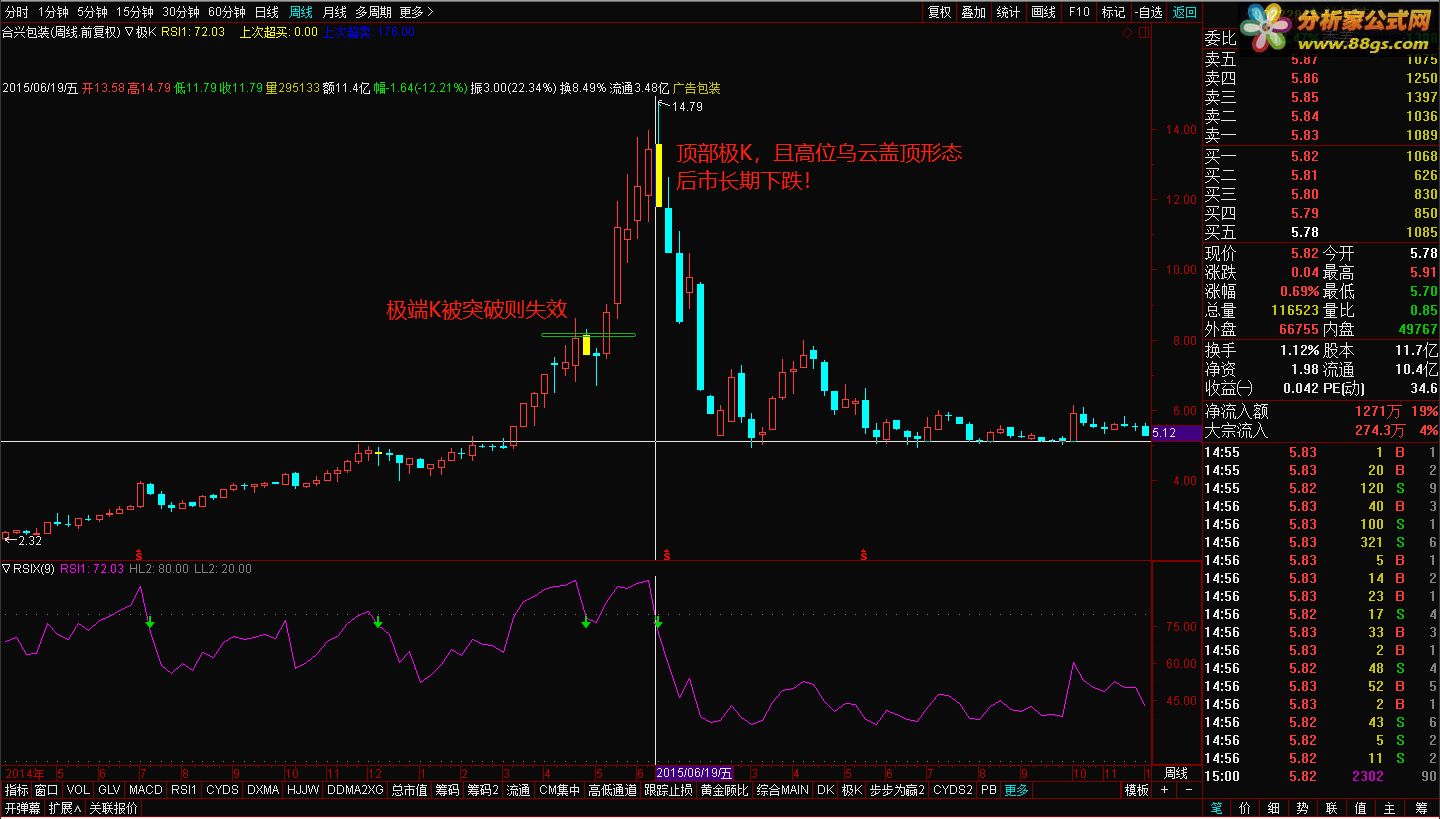
Task: Open the 统计 statistics tool
Action: 1009,12
